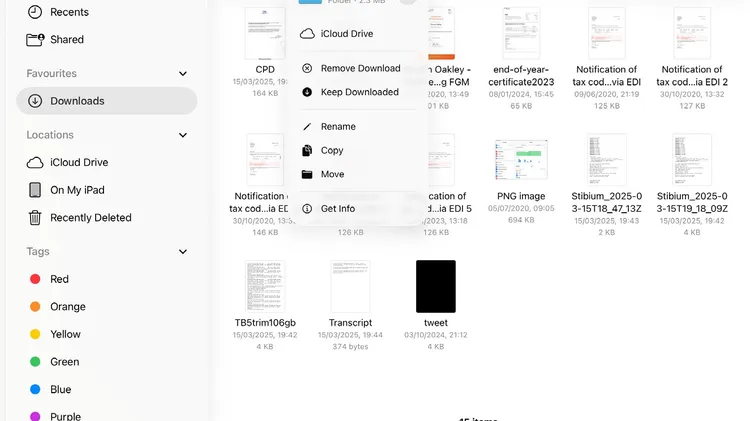Select the Green tag color dot
This screenshot has height=421, width=750.
[35, 362]
